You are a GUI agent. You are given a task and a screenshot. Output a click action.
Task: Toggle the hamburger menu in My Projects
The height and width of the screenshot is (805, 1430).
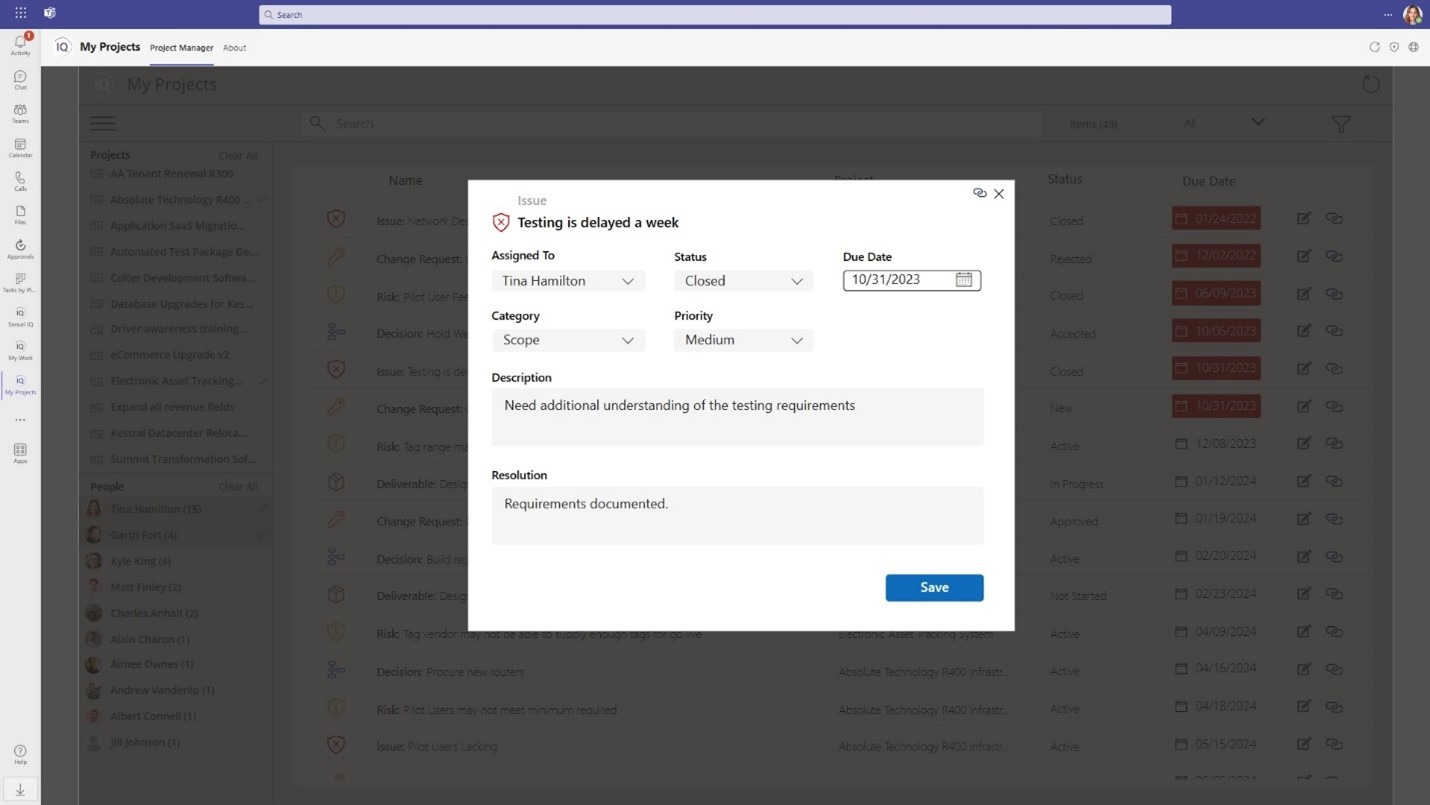point(103,123)
